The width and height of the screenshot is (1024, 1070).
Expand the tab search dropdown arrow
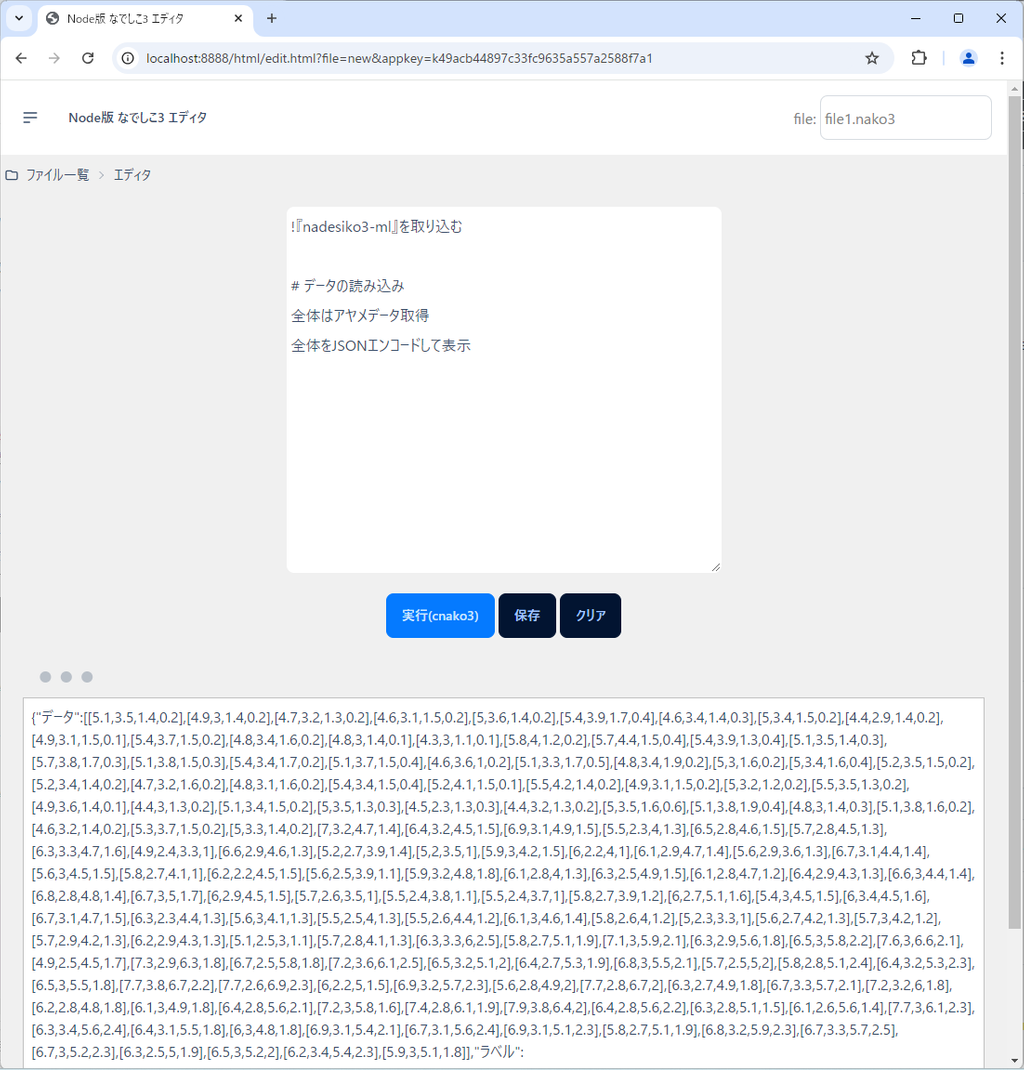(x=18, y=18)
